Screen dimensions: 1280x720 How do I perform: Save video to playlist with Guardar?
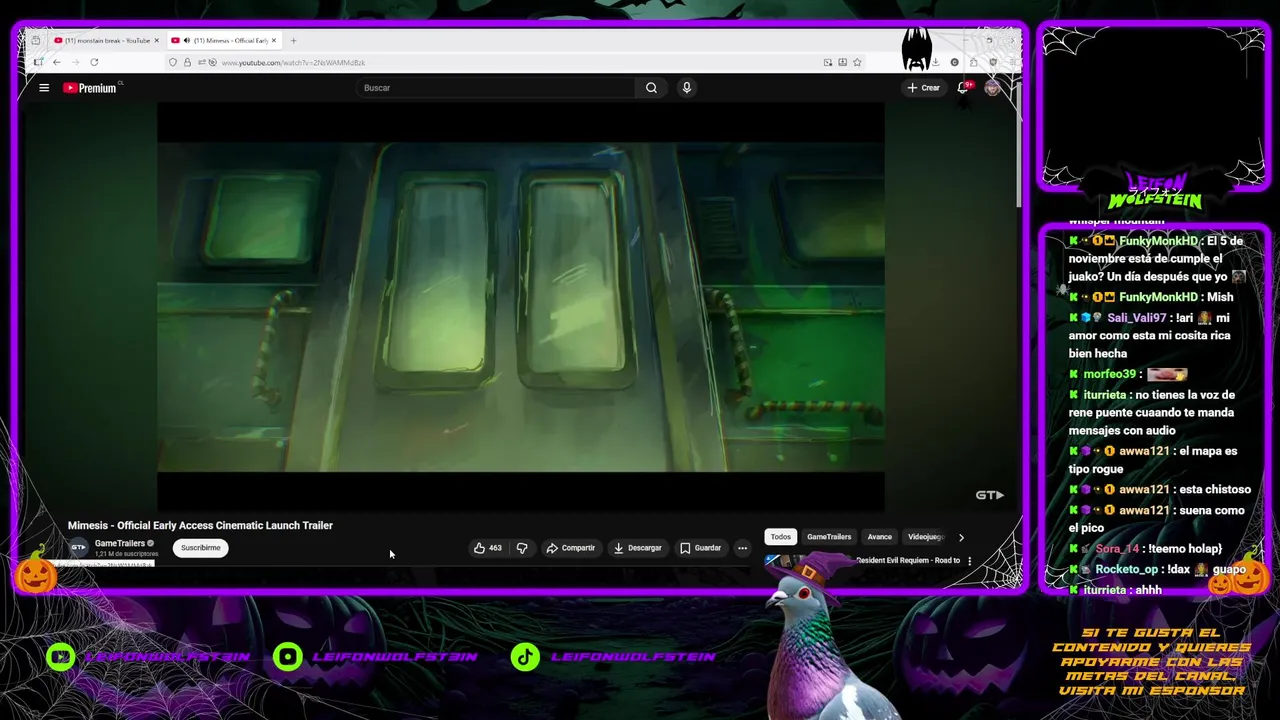point(700,548)
